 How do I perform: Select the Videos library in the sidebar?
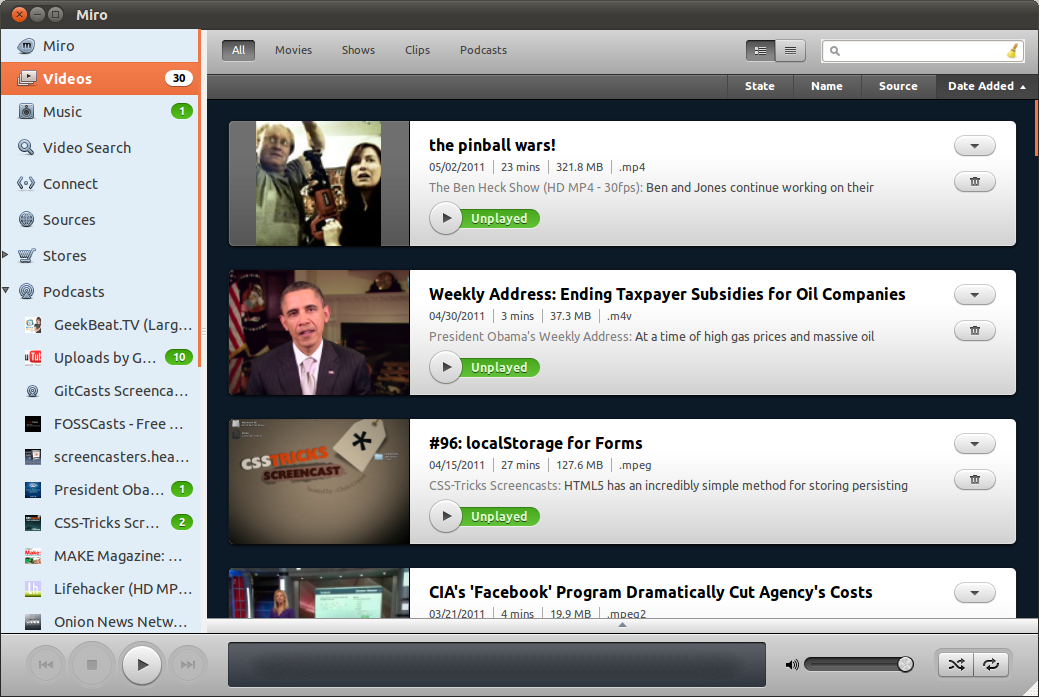pyautogui.click(x=99, y=78)
